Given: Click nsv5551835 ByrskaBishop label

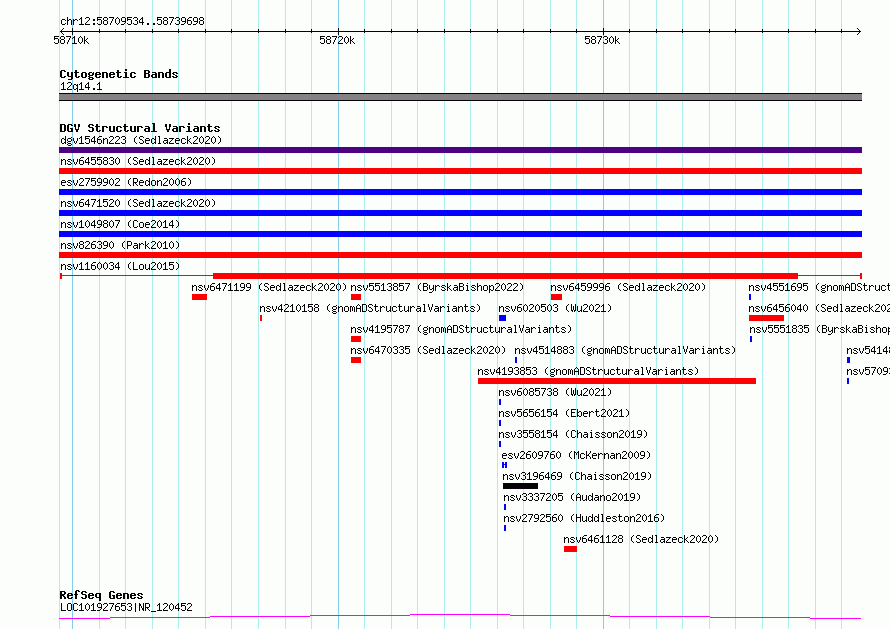Looking at the screenshot, I should [820, 329].
